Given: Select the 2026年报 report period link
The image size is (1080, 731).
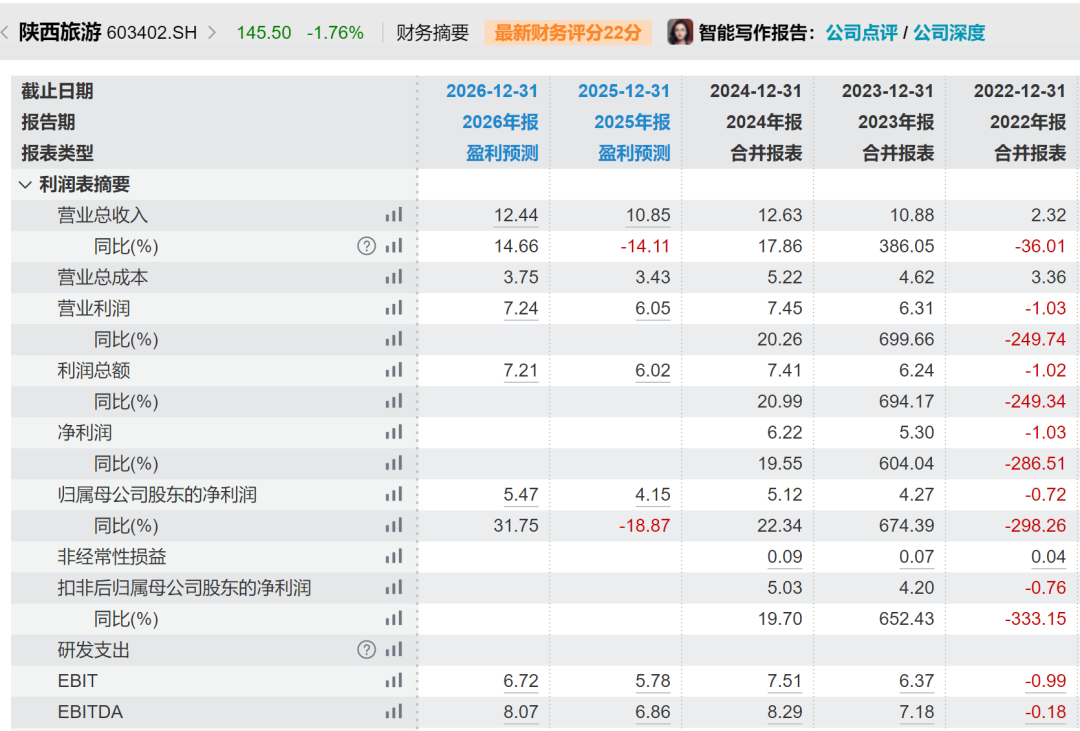Looking at the screenshot, I should [x=500, y=122].
